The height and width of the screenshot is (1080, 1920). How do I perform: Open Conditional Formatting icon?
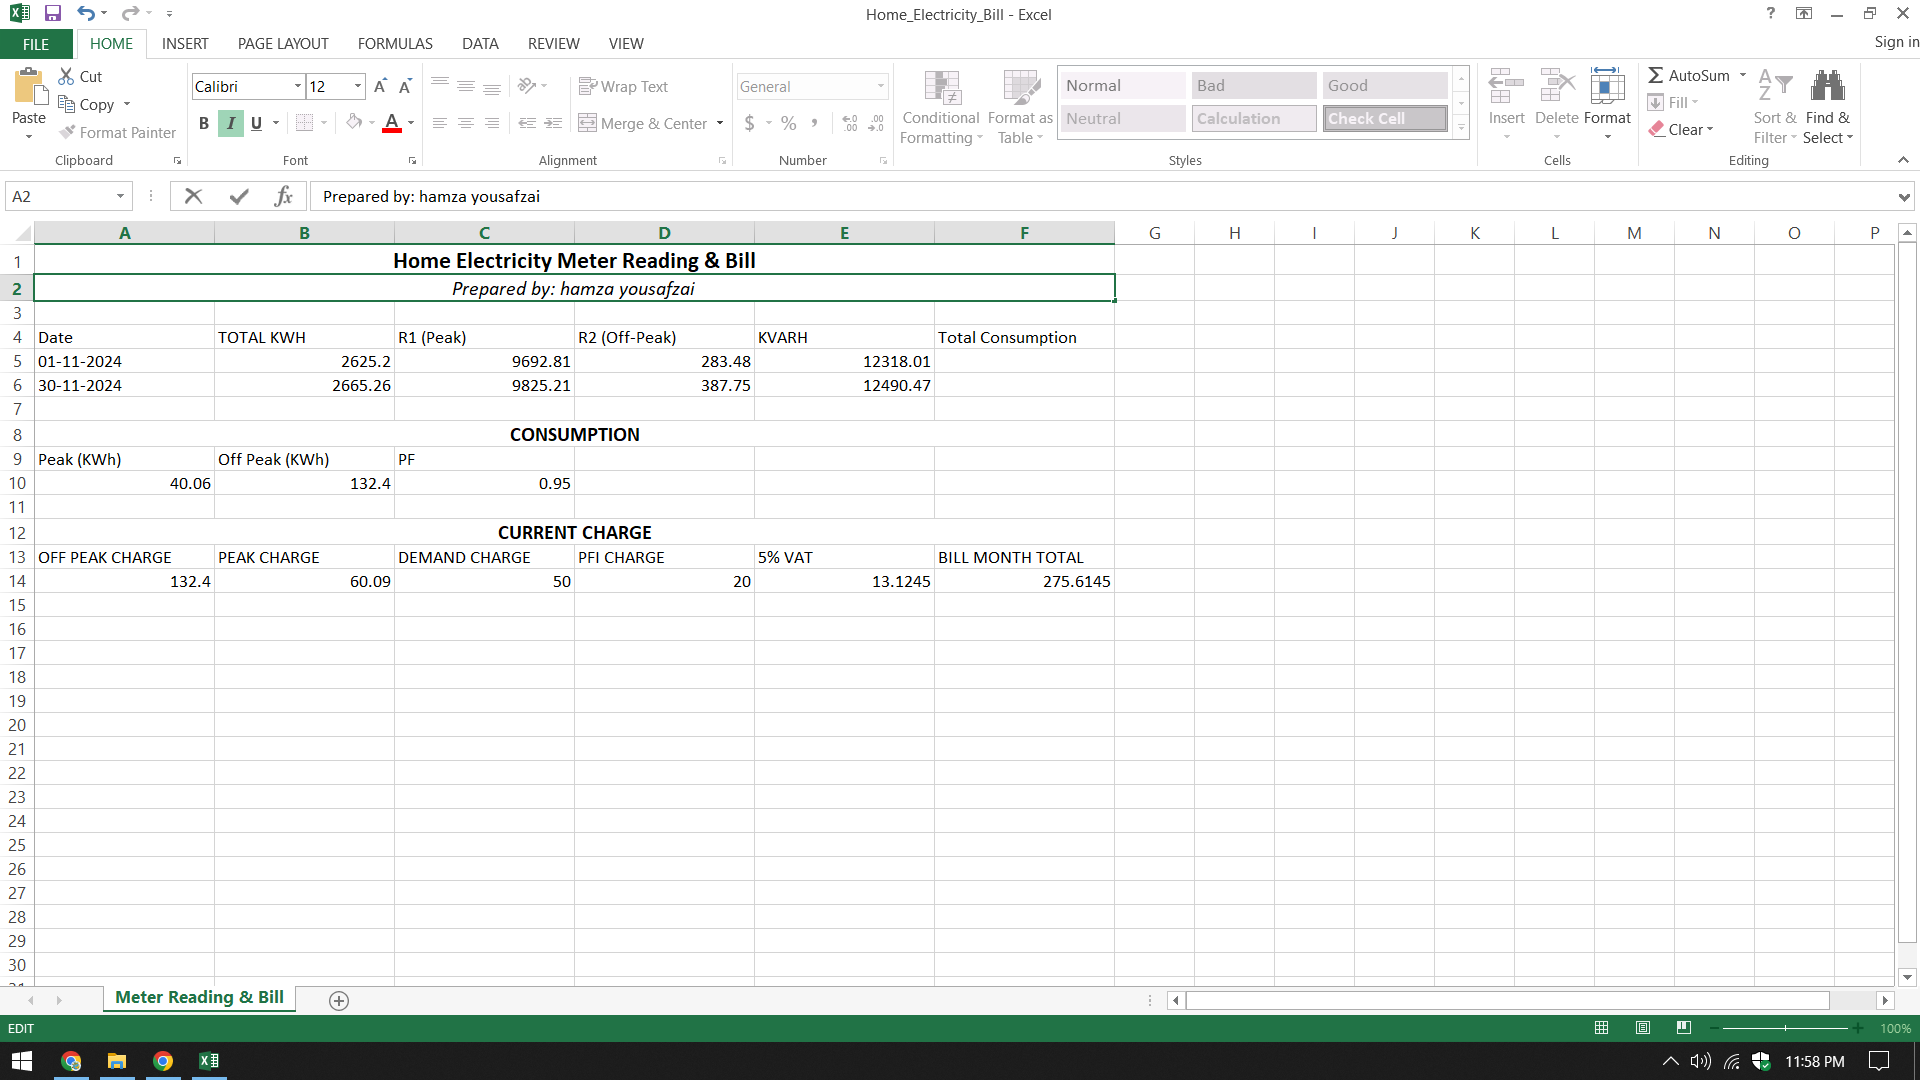click(x=942, y=88)
